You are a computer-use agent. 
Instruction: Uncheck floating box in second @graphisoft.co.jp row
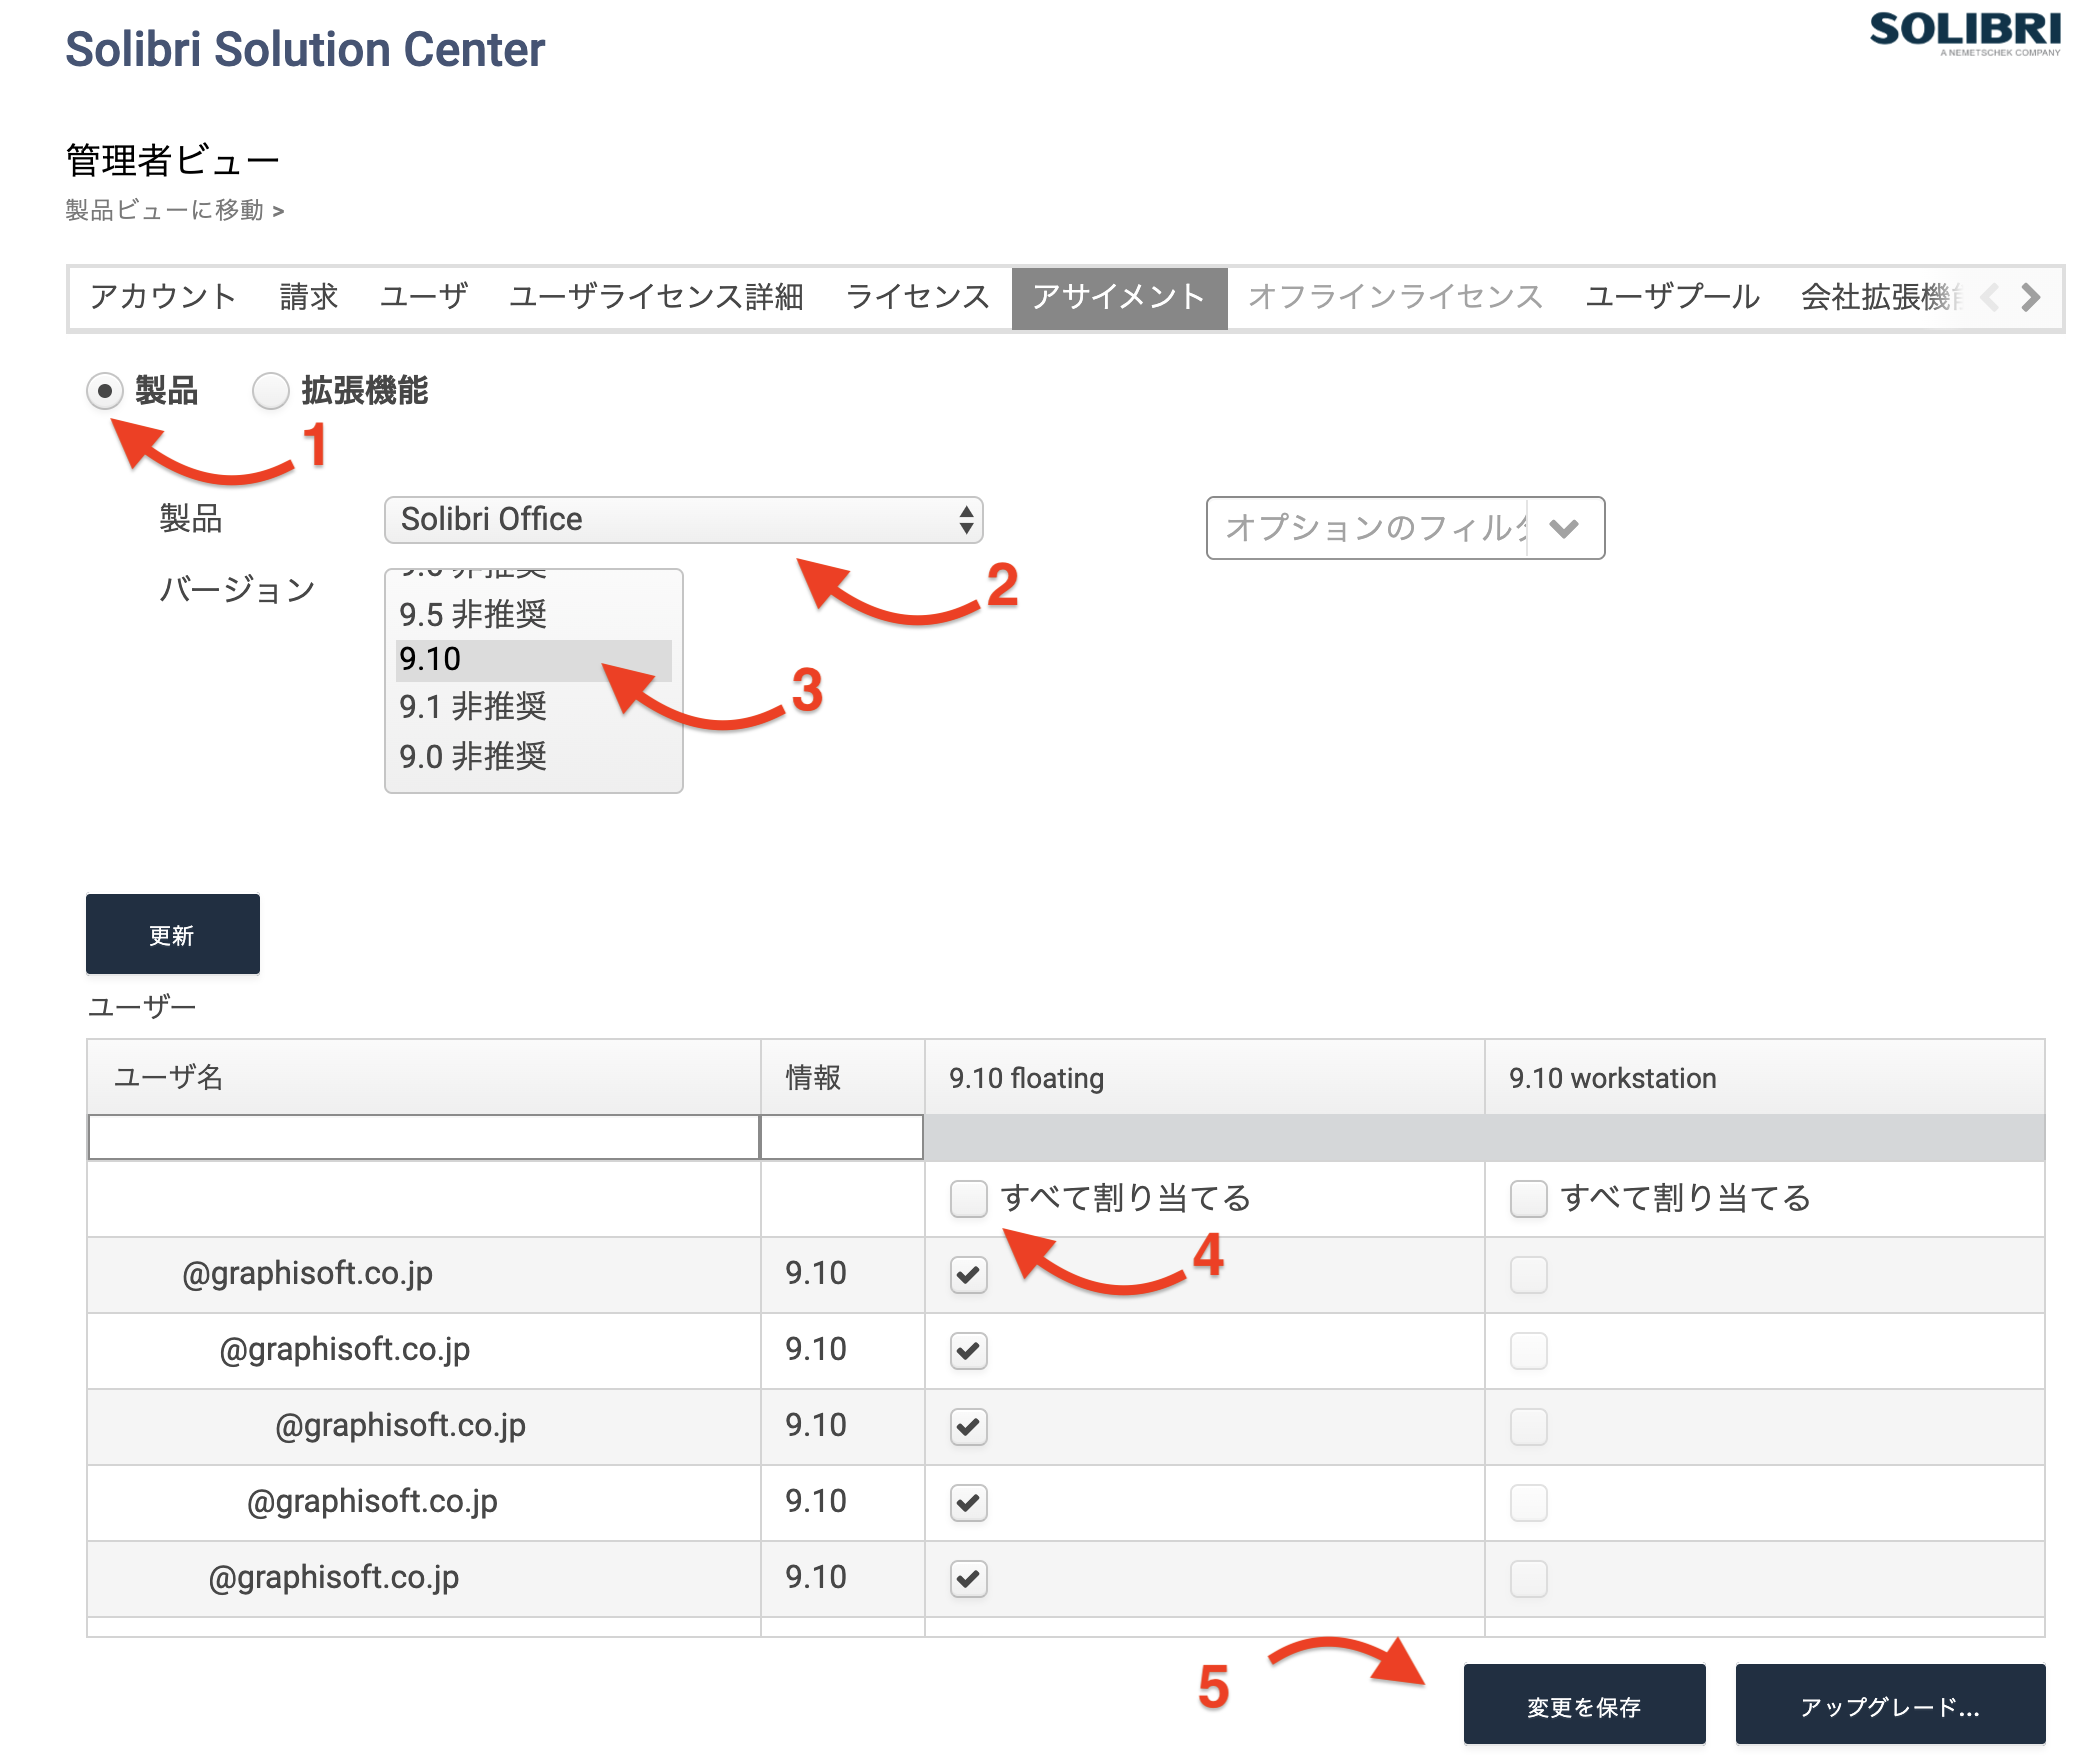coord(968,1351)
